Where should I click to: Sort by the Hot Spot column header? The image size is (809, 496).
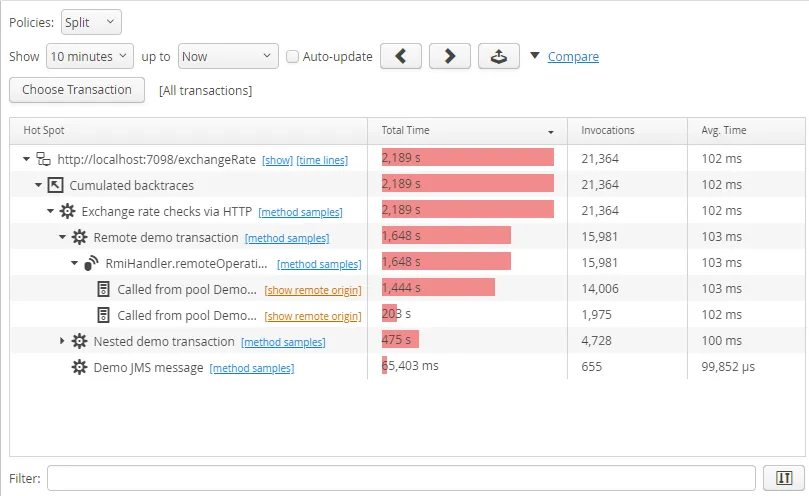tap(188, 131)
